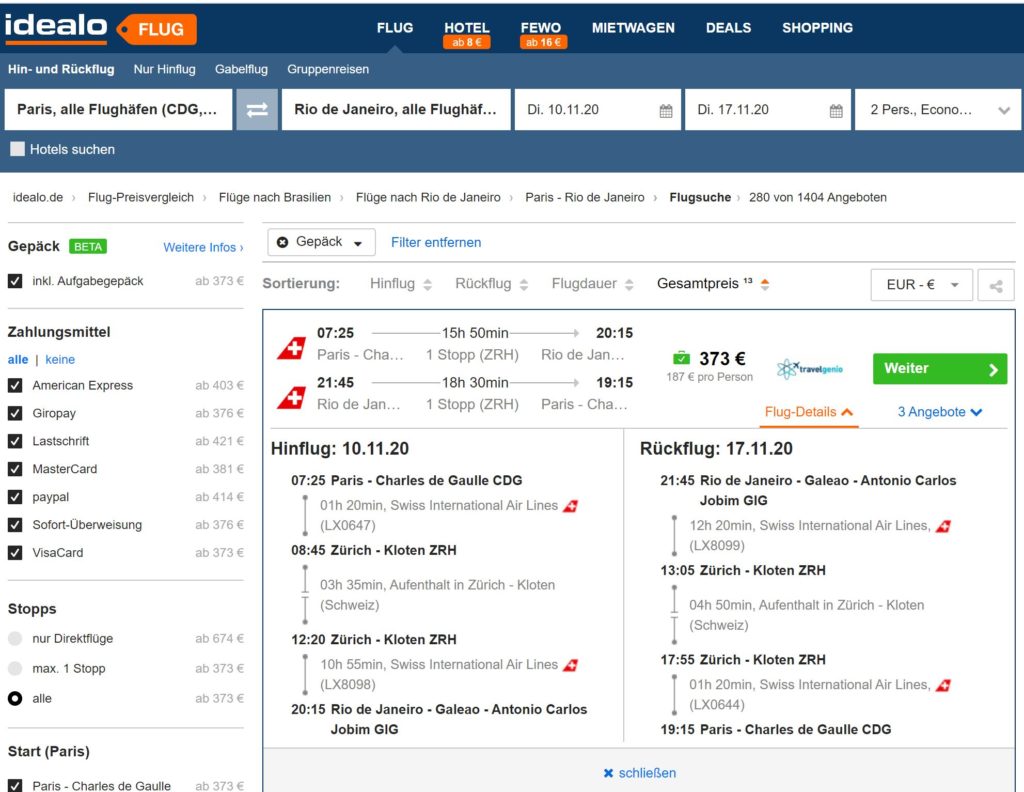Viewport: 1024px width, 792px height.
Task: Open the SHOPPING tab
Action: point(818,28)
